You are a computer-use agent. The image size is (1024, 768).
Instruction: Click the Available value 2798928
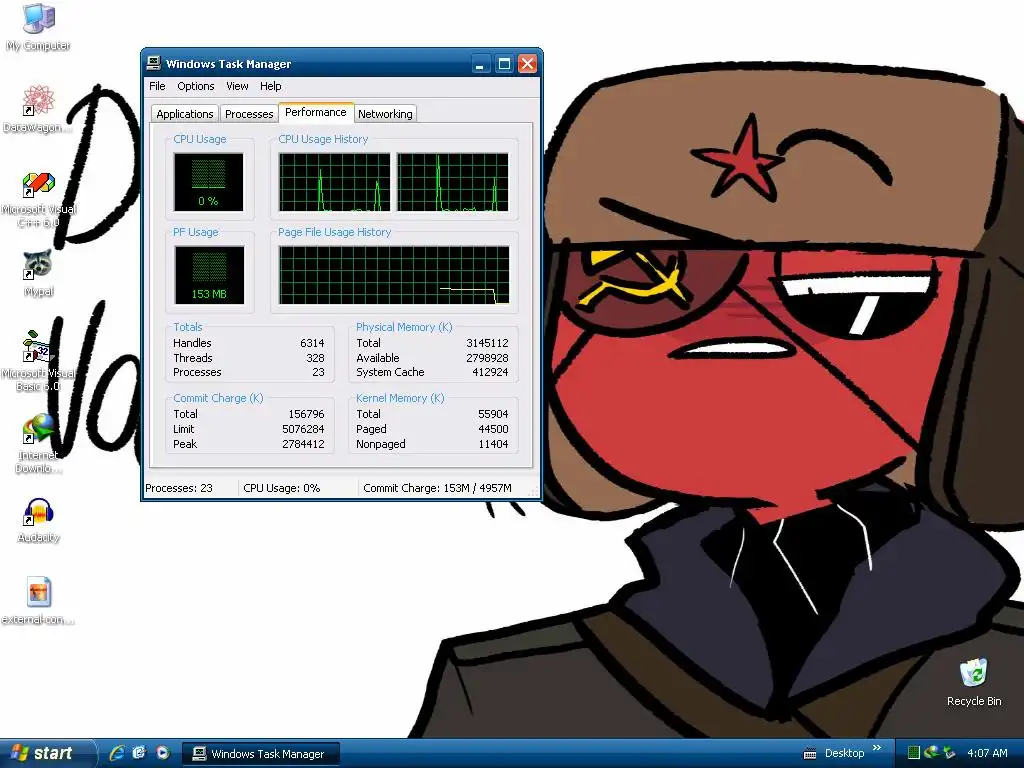click(487, 358)
